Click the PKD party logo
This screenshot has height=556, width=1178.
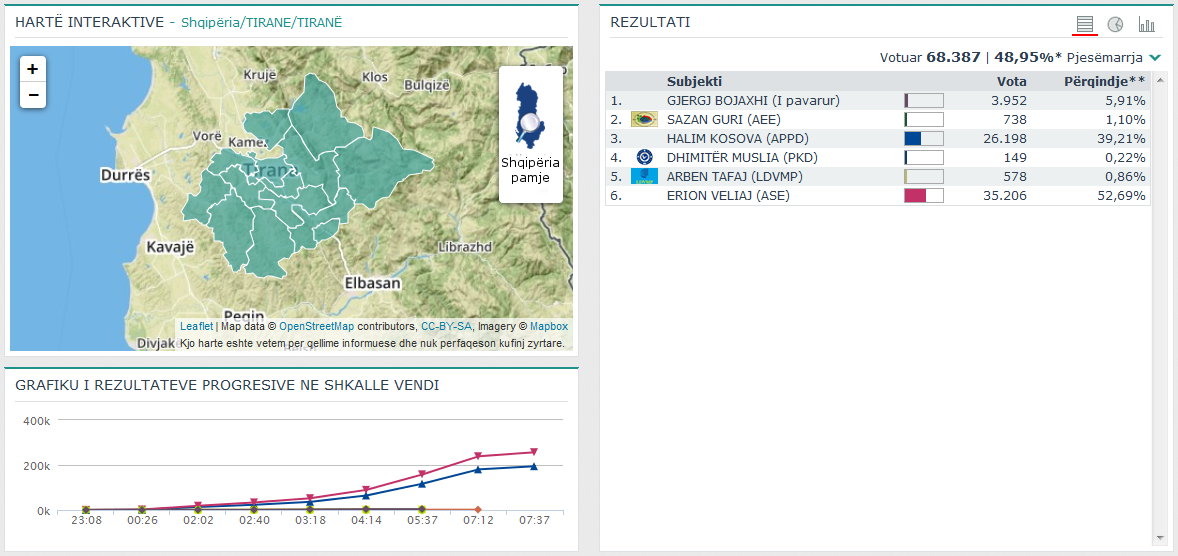[645, 157]
